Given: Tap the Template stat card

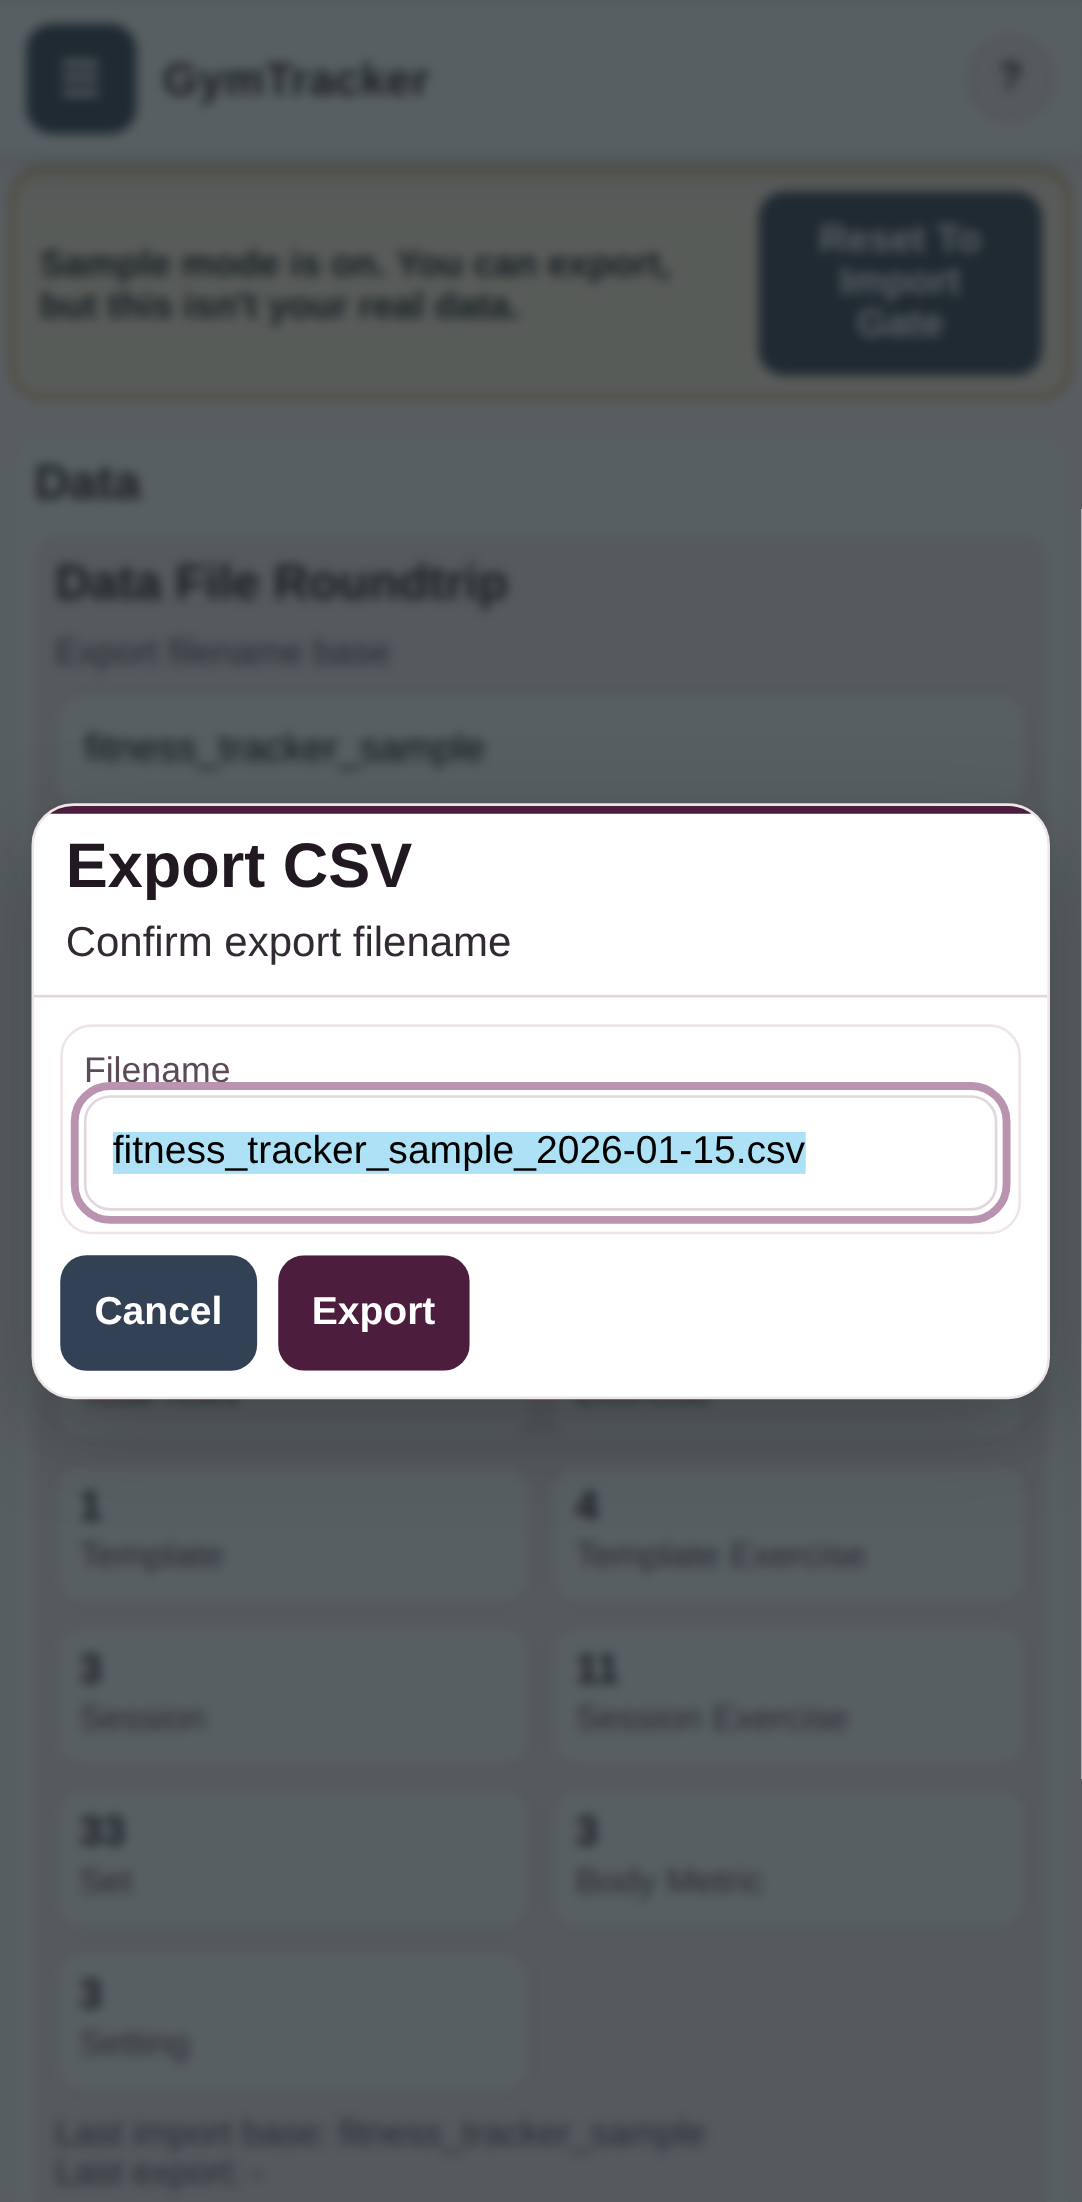Looking at the screenshot, I should coord(295,1532).
